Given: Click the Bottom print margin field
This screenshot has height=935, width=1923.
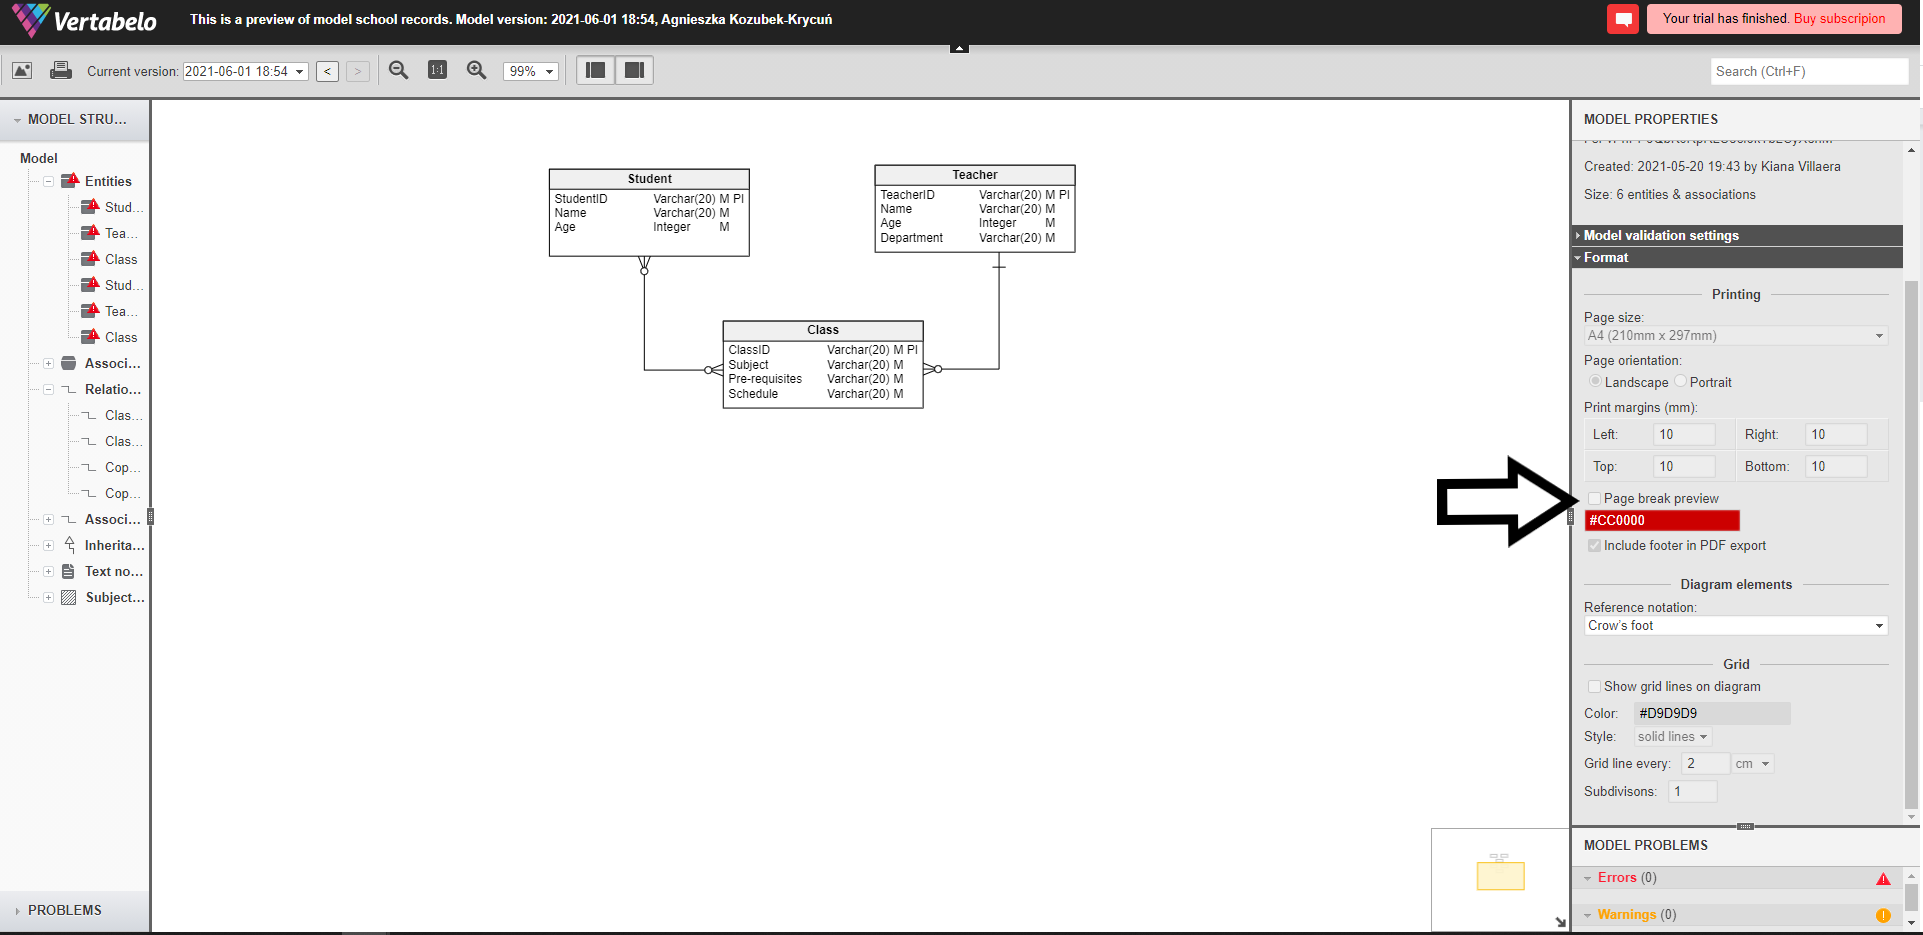Looking at the screenshot, I should pyautogui.click(x=1837, y=466).
